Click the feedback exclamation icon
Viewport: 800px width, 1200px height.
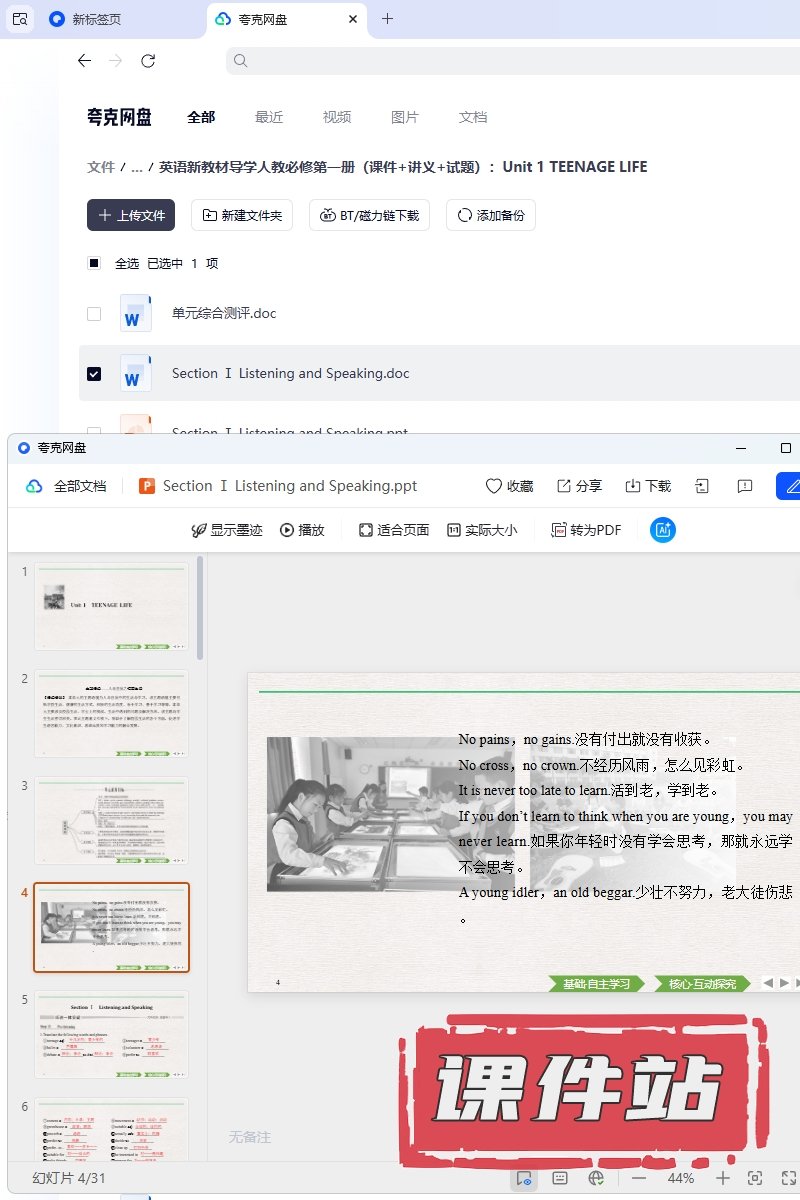(x=744, y=486)
